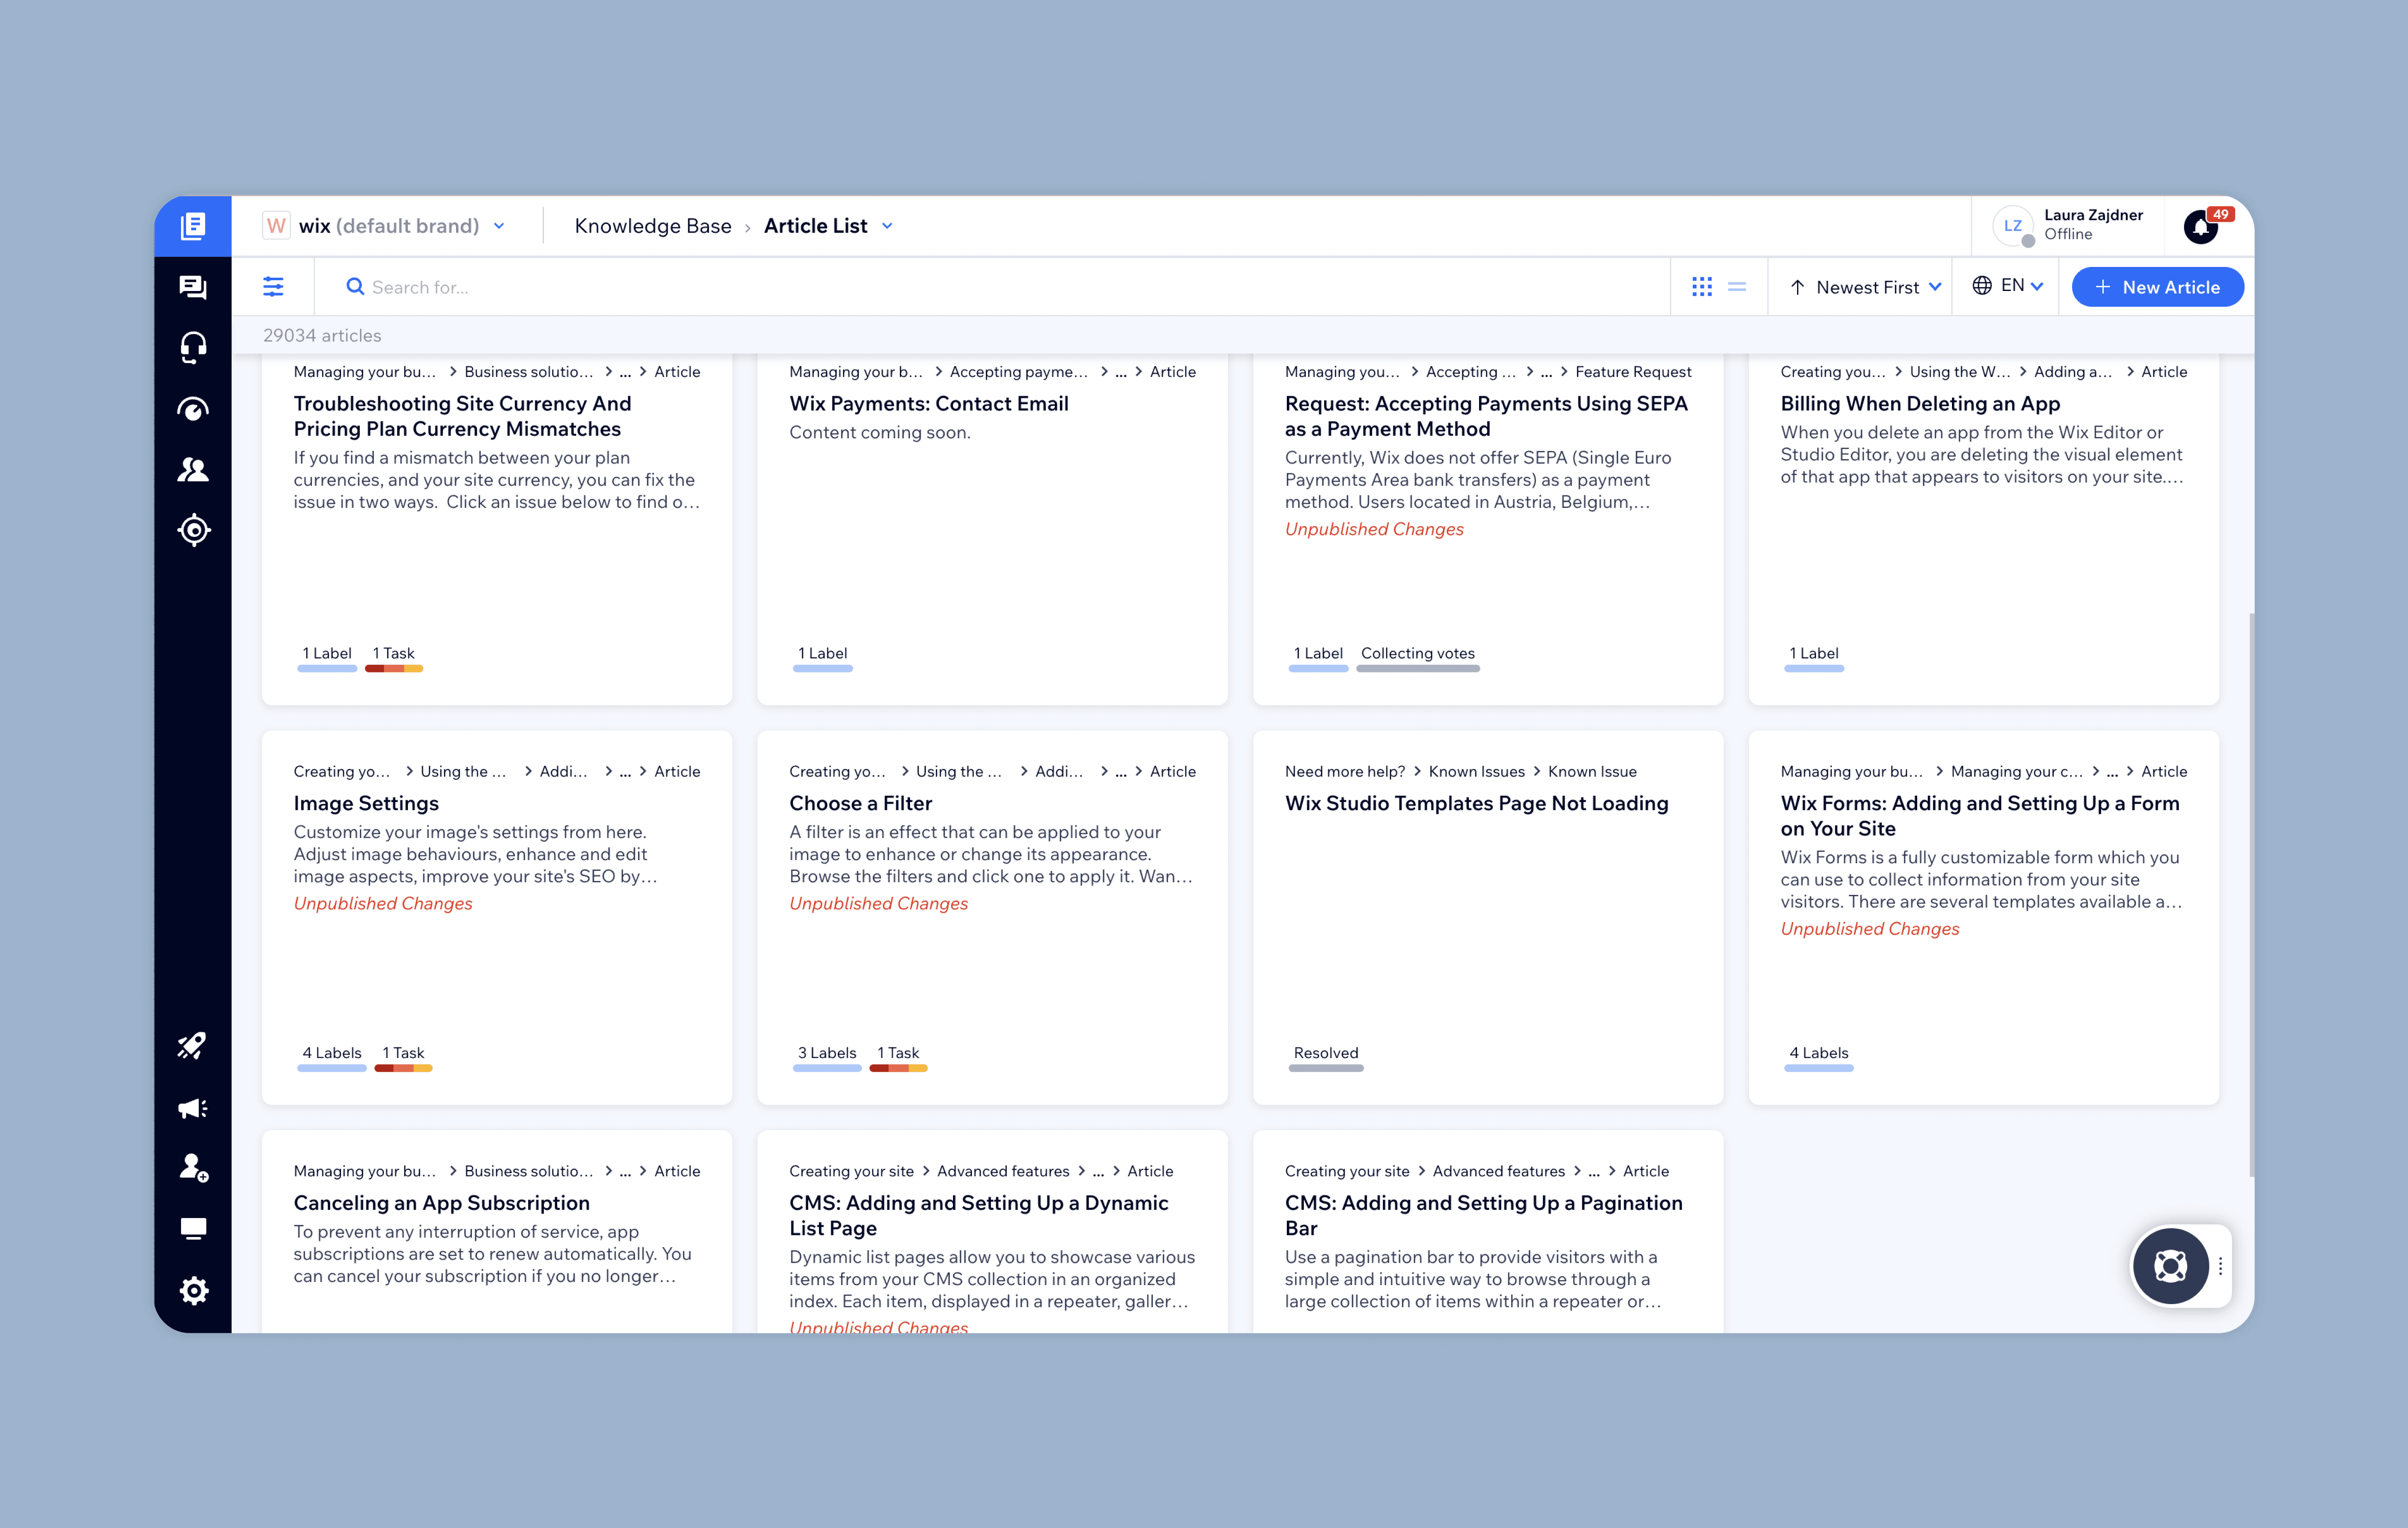
Task: Open the gauge insights sidebar icon
Action: tap(193, 409)
